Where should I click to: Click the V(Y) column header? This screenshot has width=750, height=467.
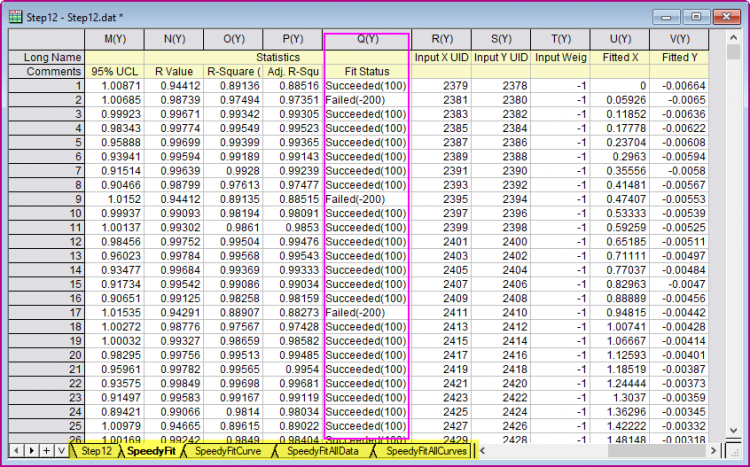point(683,39)
